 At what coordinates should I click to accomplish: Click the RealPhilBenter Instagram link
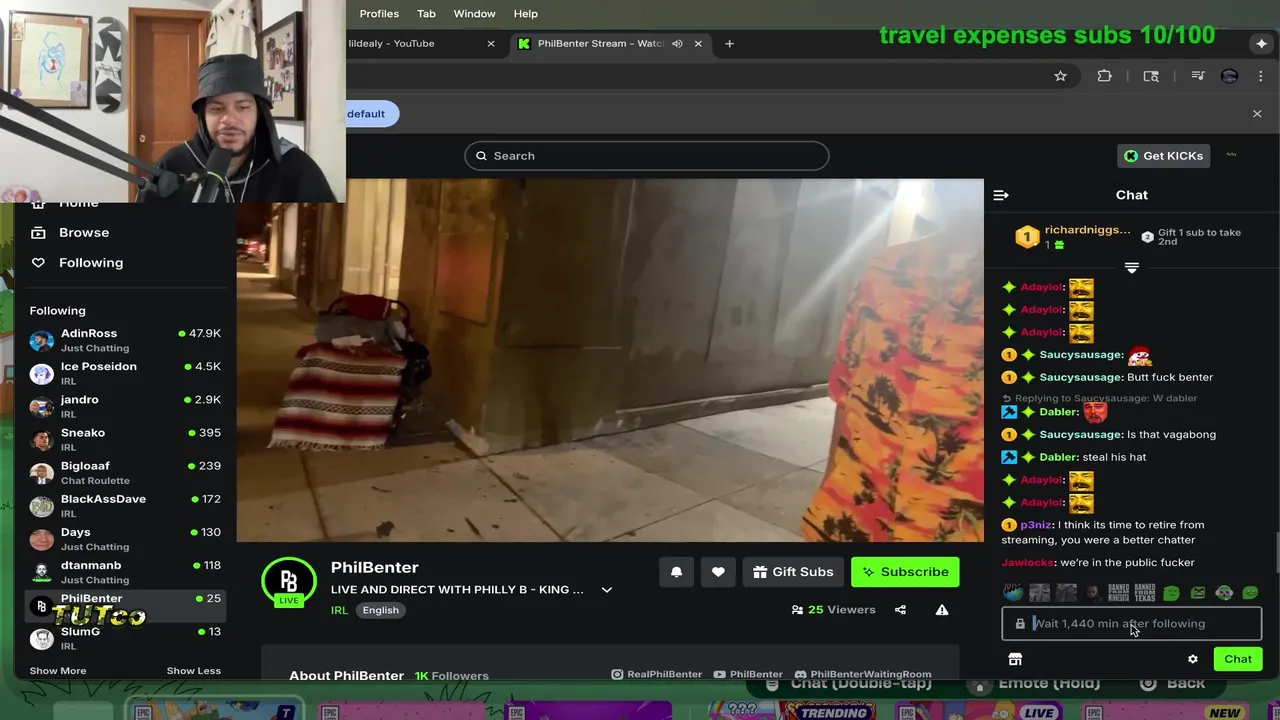pyautogui.click(x=657, y=675)
